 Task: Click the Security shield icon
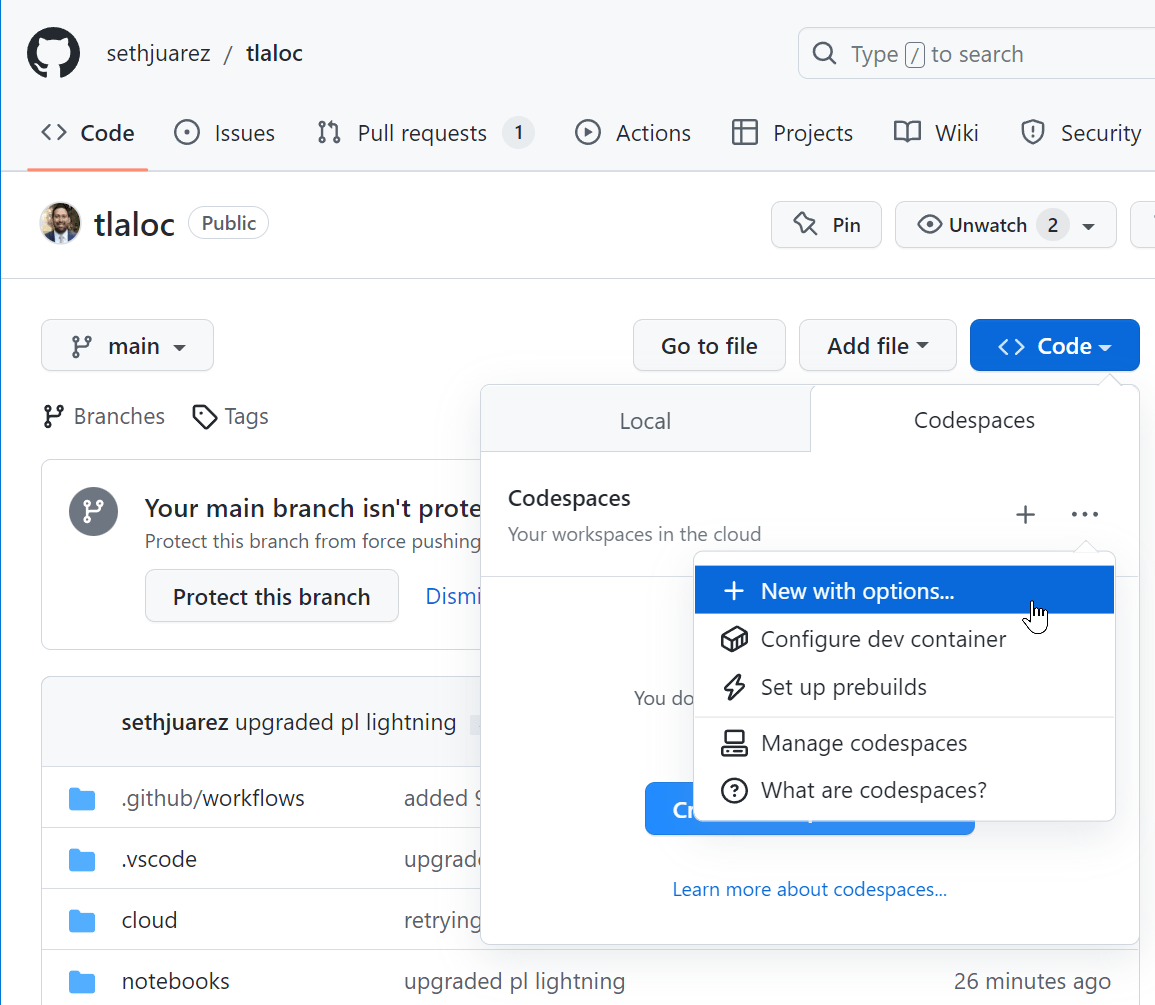coord(1031,132)
